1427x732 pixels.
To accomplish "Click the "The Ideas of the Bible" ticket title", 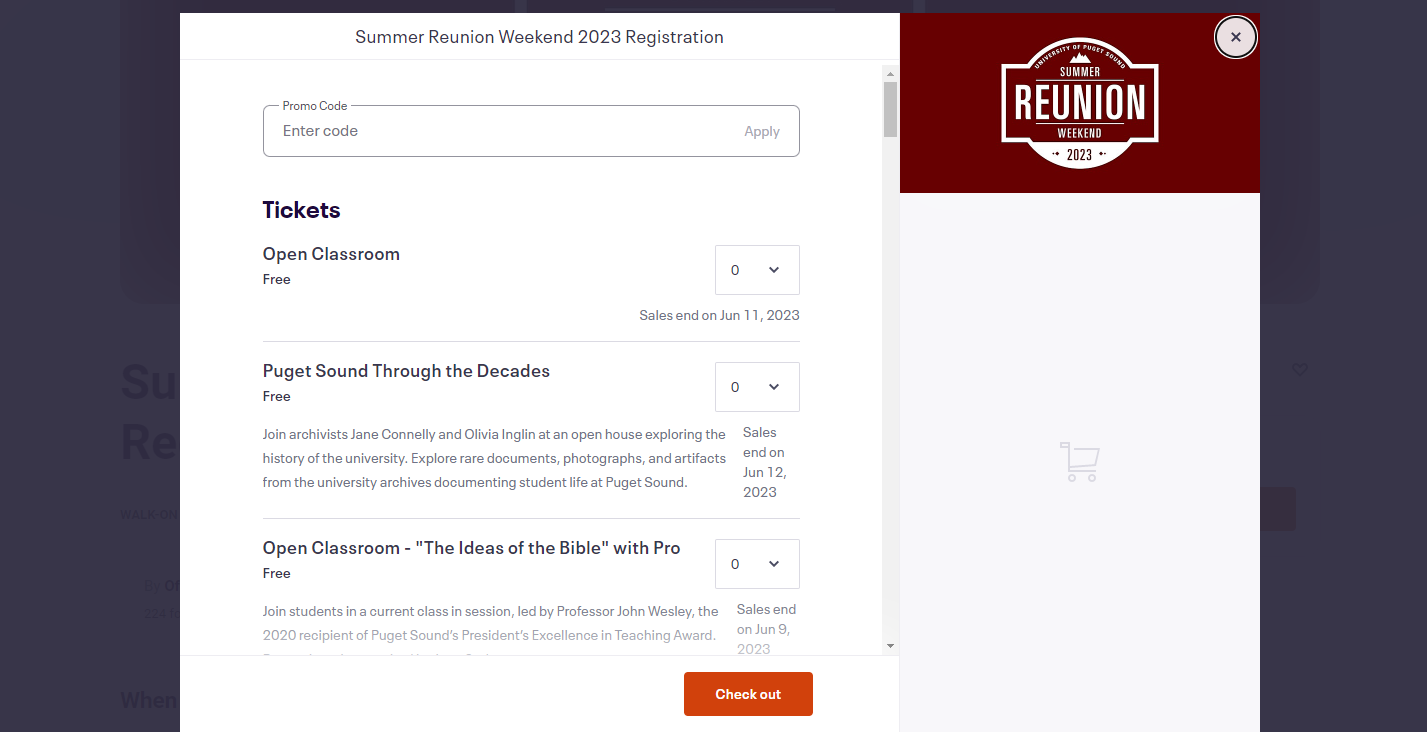I will coord(471,548).
